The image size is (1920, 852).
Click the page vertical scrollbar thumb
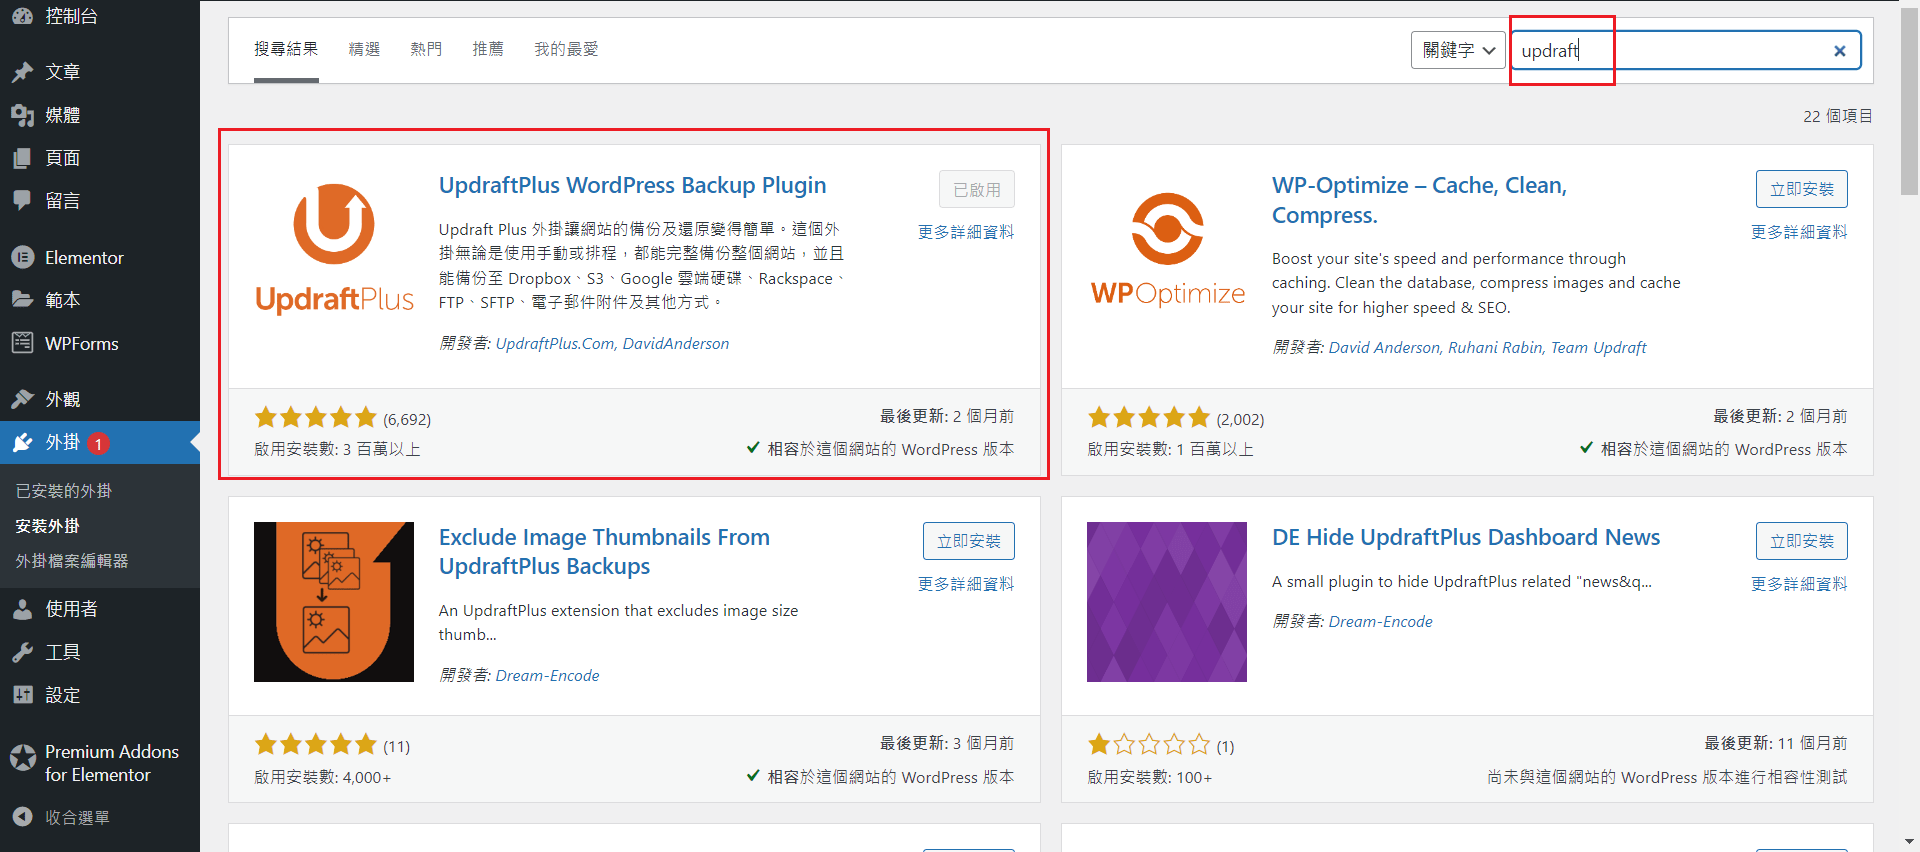(1910, 104)
